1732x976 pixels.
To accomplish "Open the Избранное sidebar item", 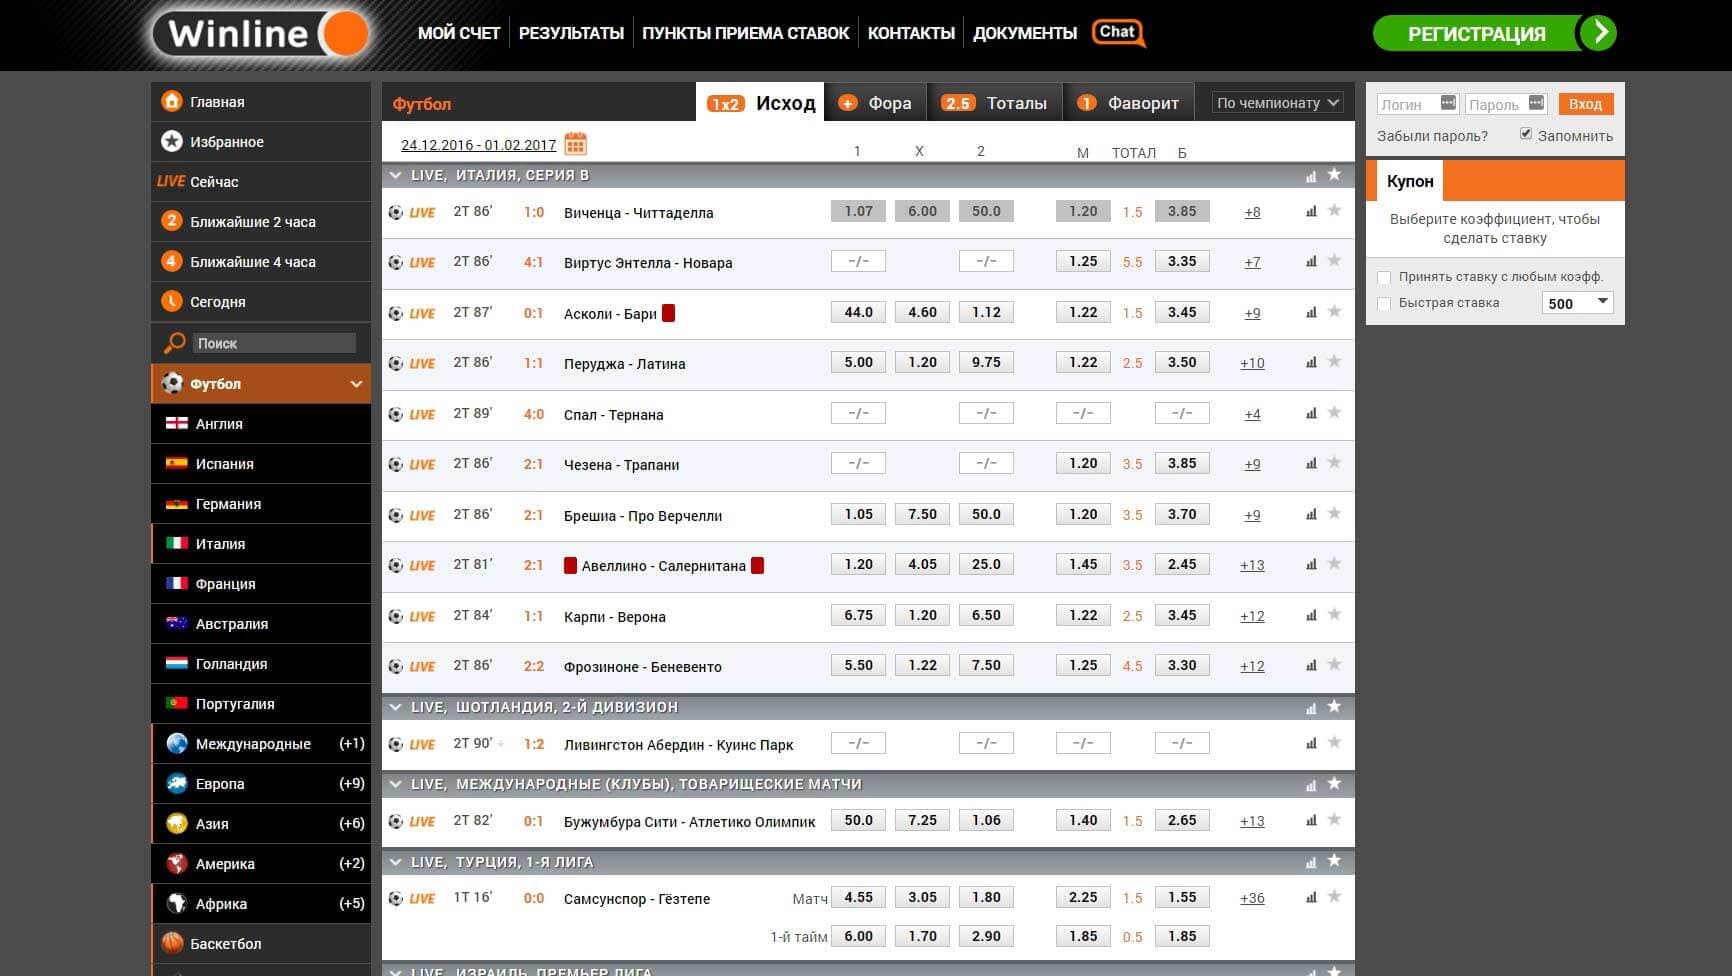I will pos(261,141).
